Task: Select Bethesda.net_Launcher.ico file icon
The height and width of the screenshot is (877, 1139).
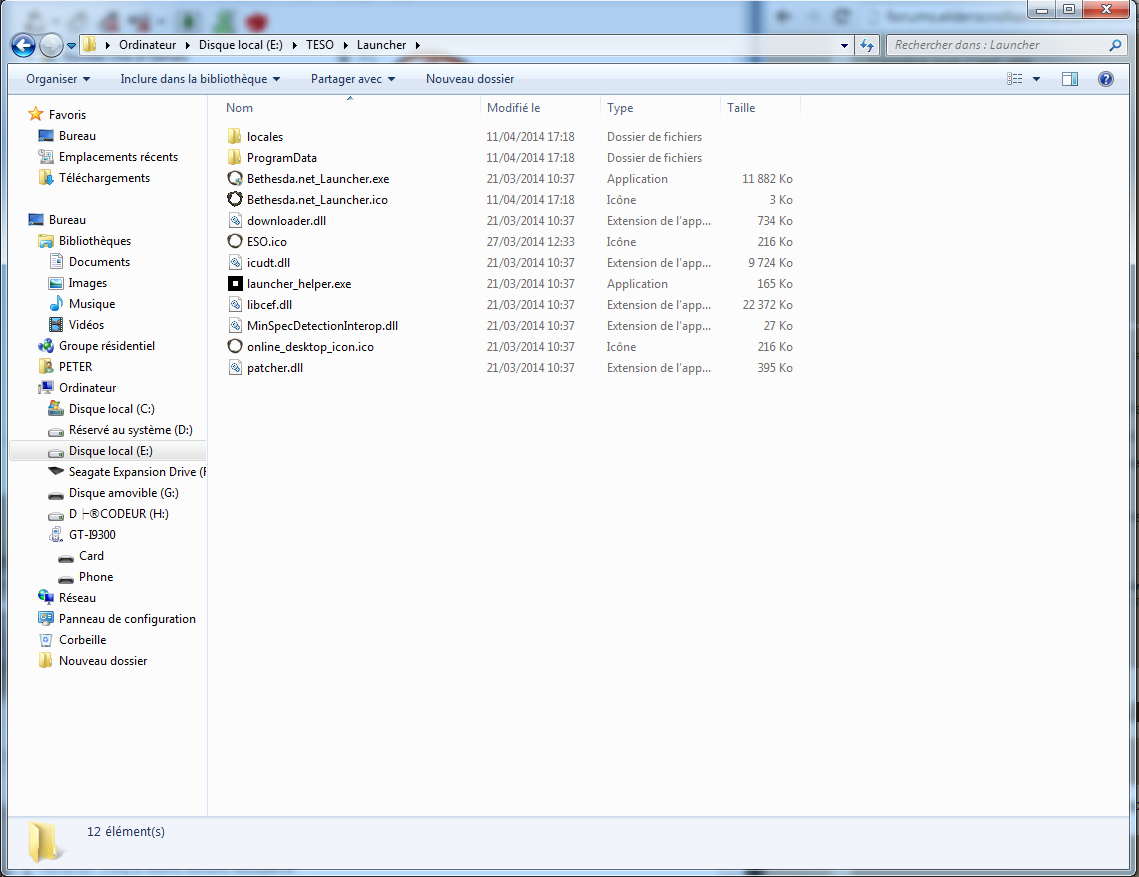Action: [x=235, y=200]
